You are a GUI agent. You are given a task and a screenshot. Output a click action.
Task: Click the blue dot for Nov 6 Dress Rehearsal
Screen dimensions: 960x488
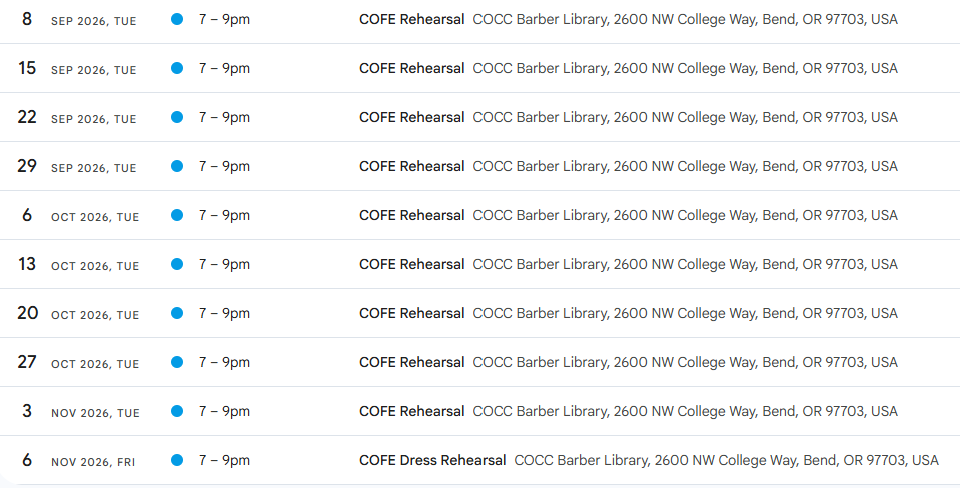(x=177, y=460)
